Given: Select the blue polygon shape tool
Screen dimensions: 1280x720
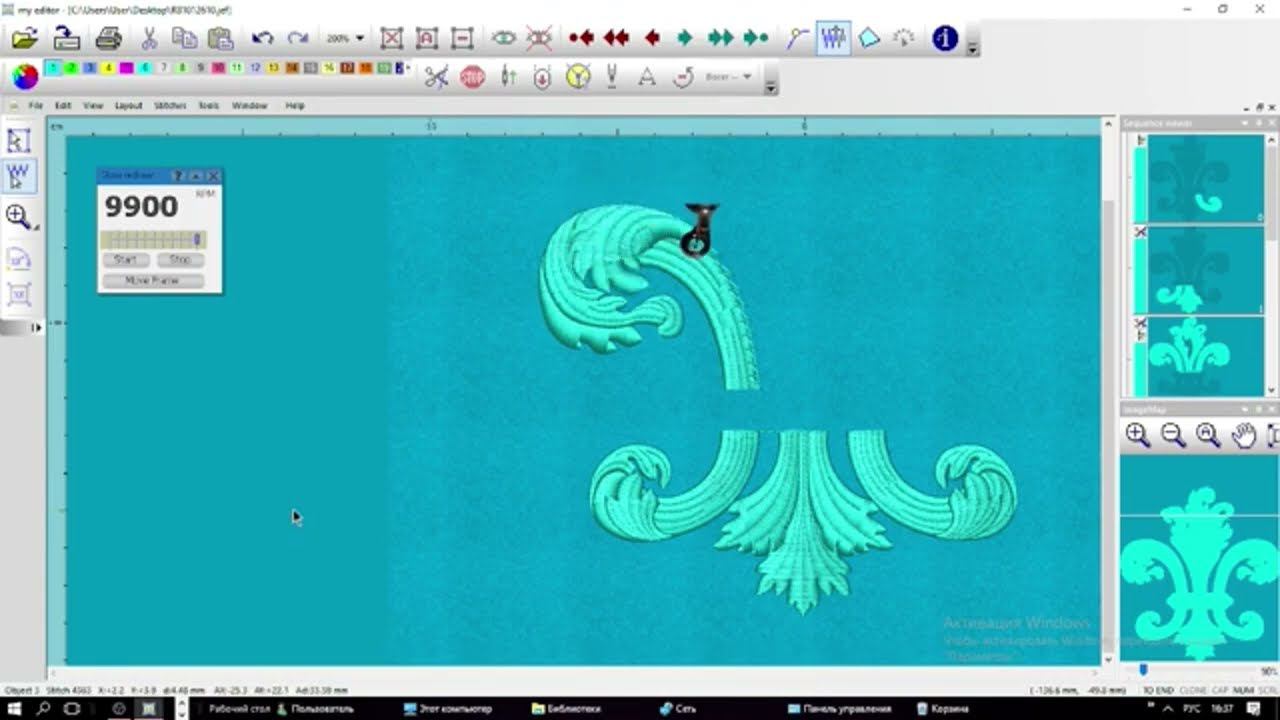Looking at the screenshot, I should (869, 39).
